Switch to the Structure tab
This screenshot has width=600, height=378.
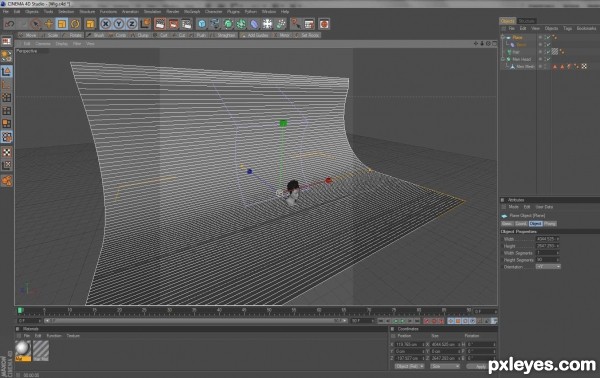point(527,21)
